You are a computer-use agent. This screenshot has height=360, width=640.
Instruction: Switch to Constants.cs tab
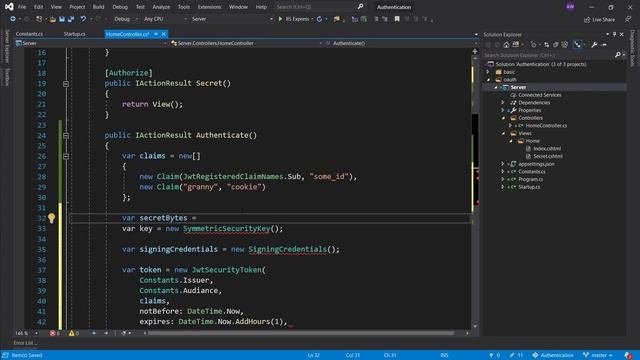click(x=29, y=34)
